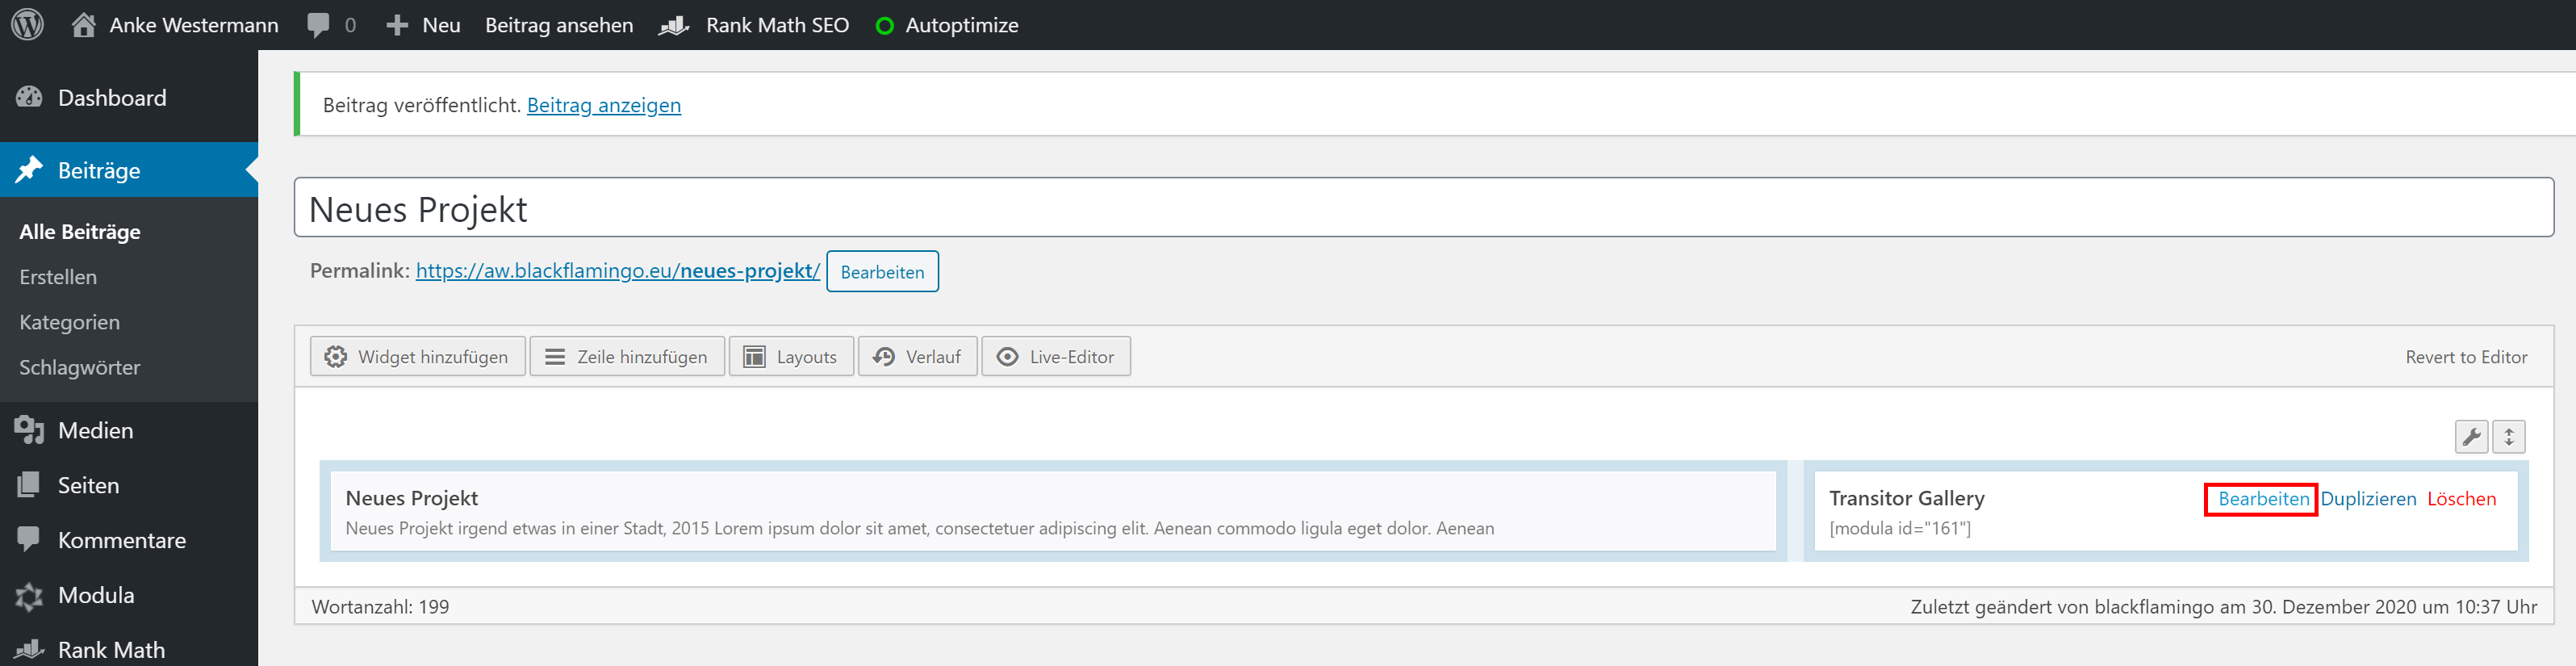This screenshot has width=2576, height=666.
Task: Open the Verlauf history button
Action: coord(918,357)
